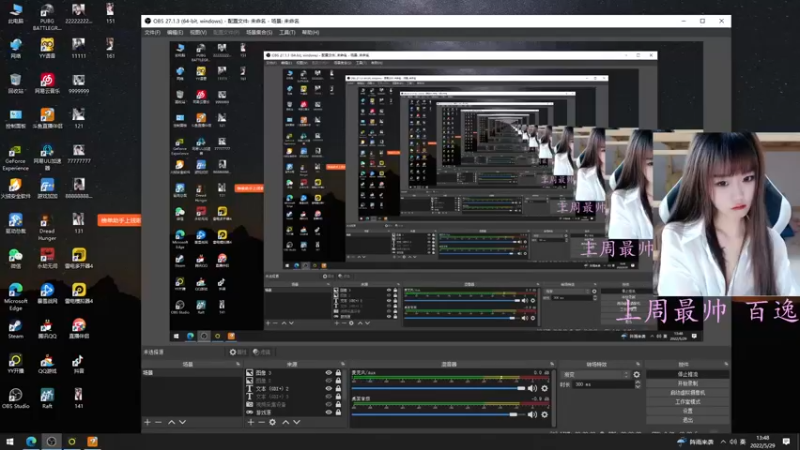Pop out the controls dock panel

pyautogui.click(x=726, y=364)
